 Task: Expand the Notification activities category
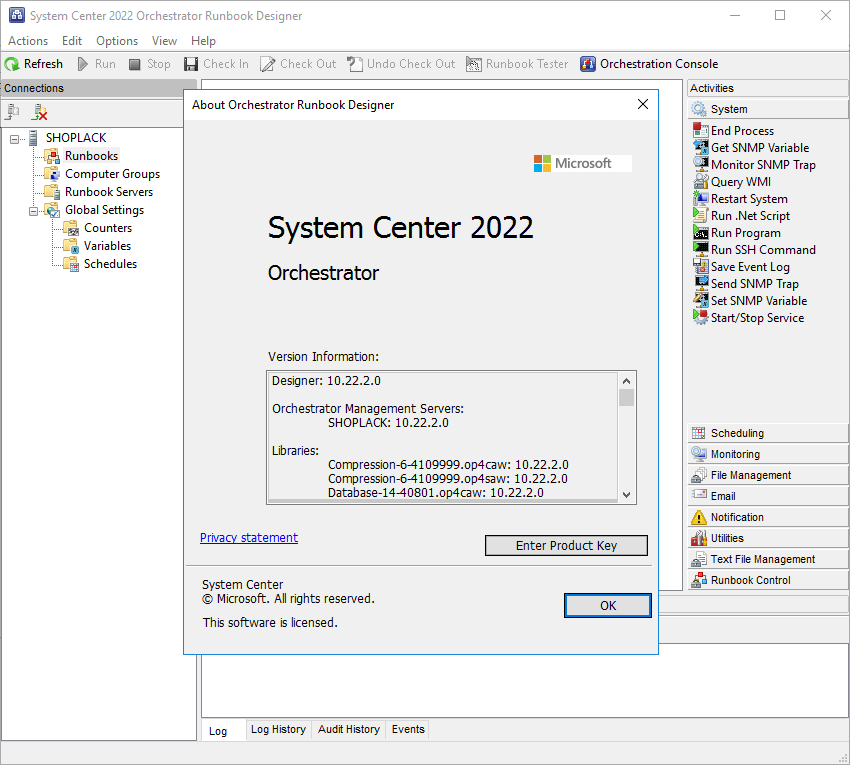(x=767, y=517)
